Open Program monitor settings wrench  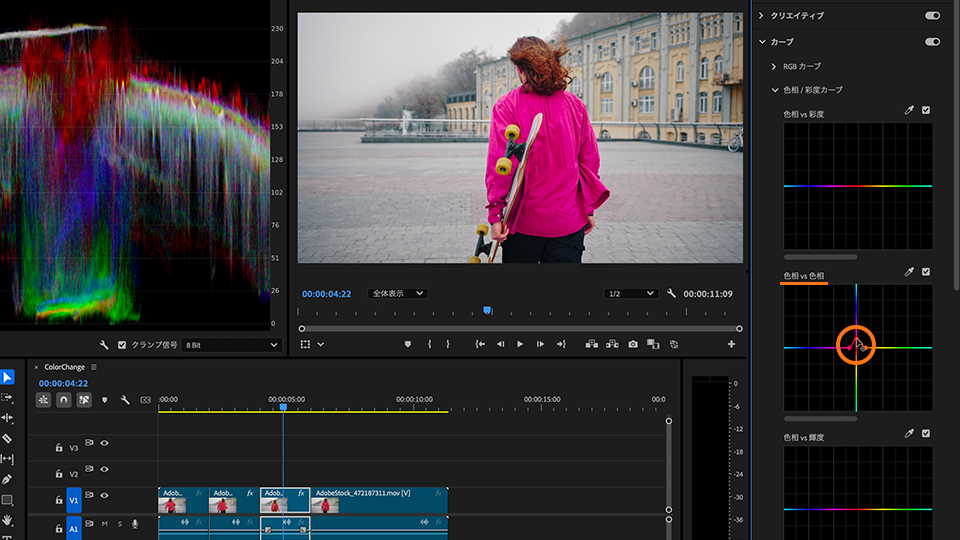671,293
